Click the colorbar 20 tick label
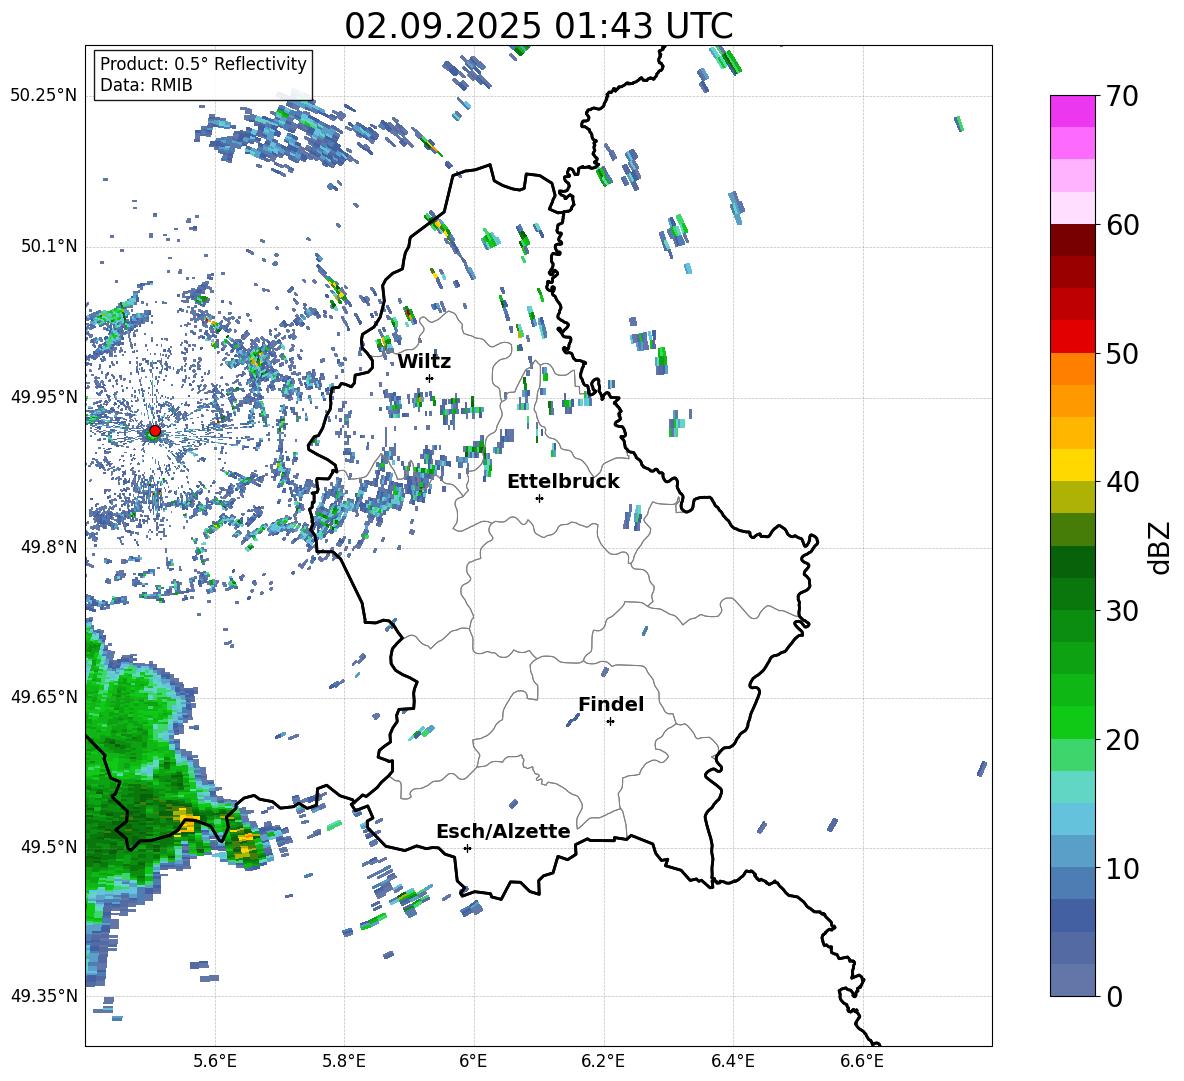The width and height of the screenshot is (1184, 1081). [x=1122, y=739]
